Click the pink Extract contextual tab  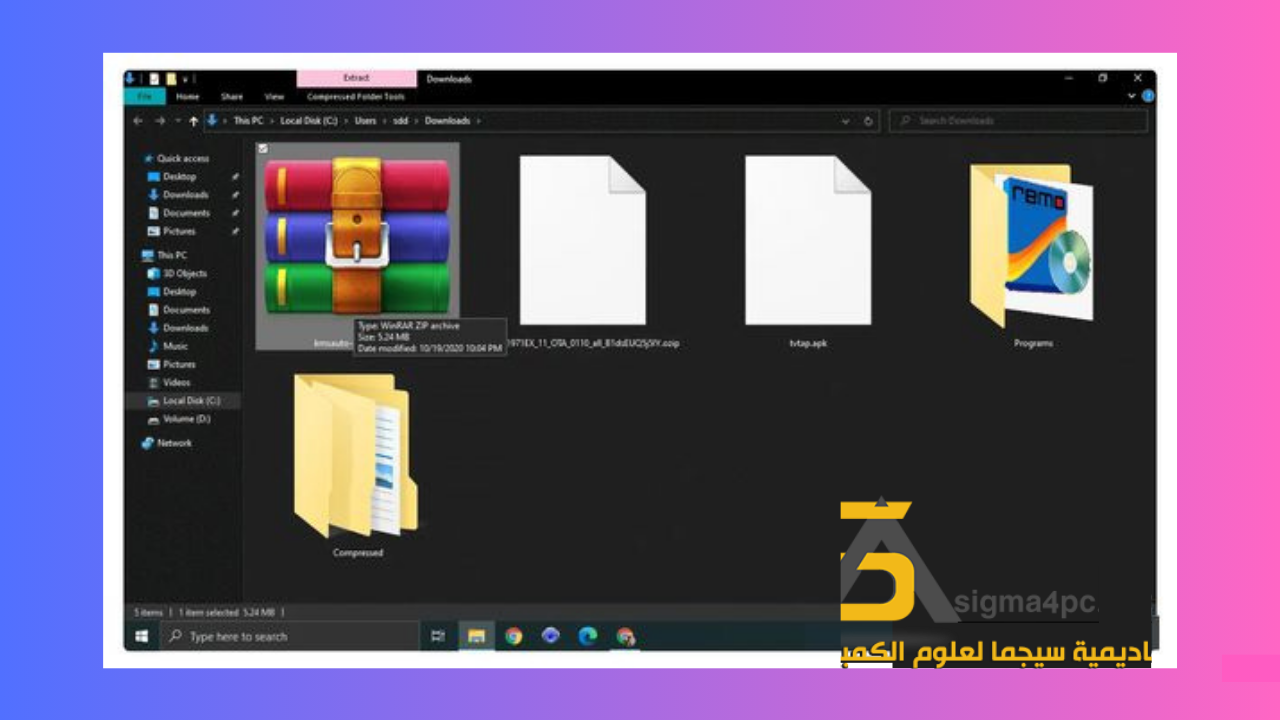click(x=356, y=78)
